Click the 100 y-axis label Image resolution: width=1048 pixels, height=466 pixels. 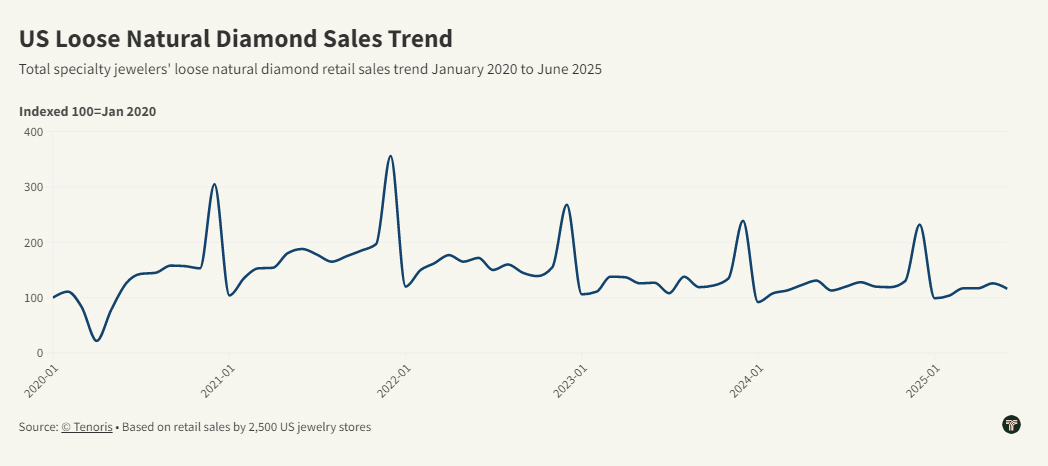point(33,298)
